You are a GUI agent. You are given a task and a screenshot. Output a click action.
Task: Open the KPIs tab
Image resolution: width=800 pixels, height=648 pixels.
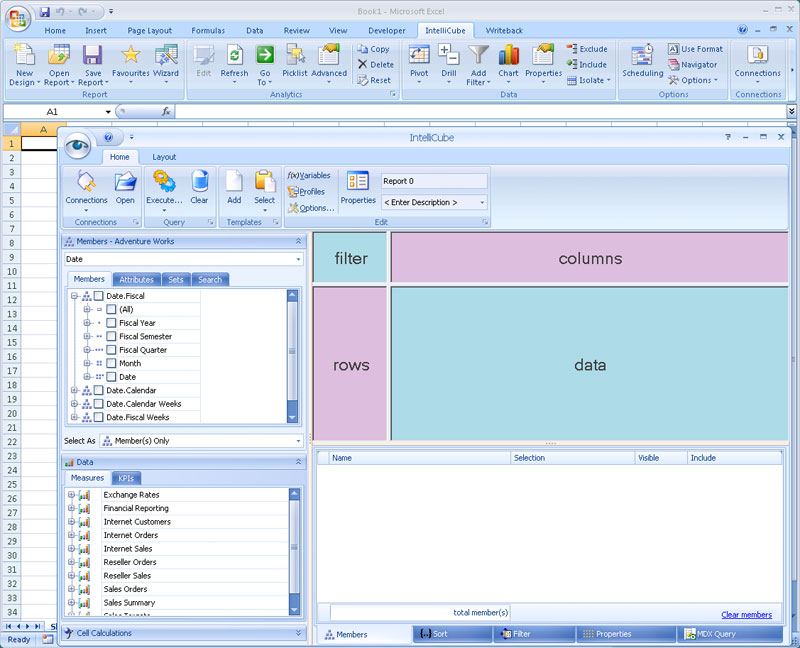click(x=126, y=478)
